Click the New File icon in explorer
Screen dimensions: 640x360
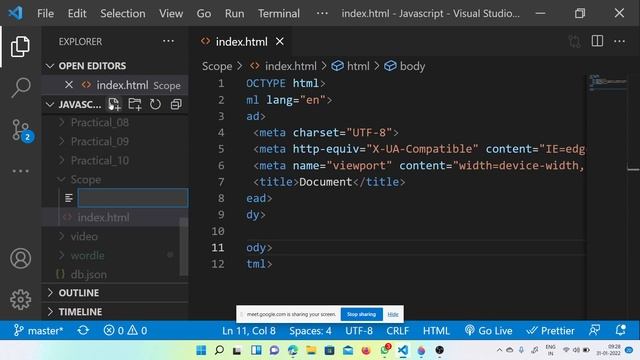point(114,104)
